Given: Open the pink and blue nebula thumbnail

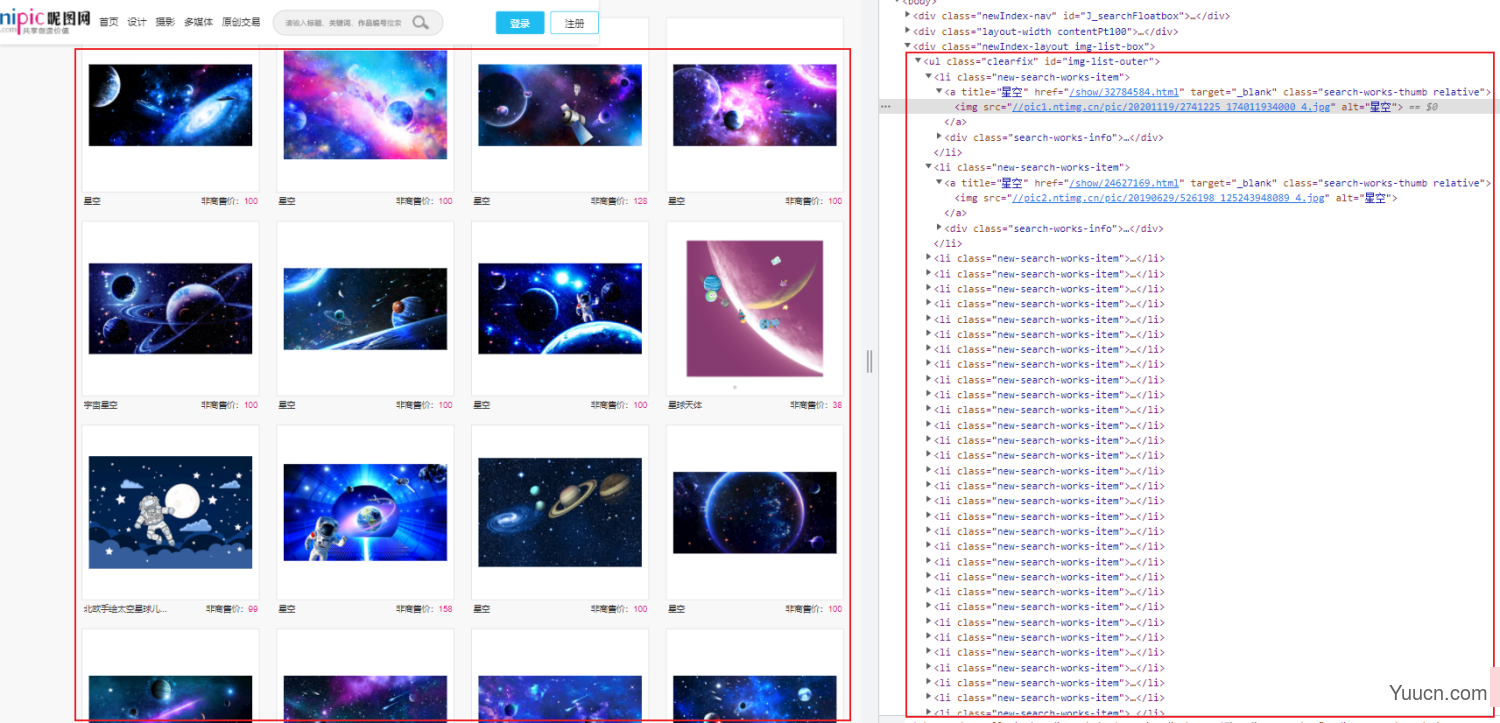Looking at the screenshot, I should 365,105.
